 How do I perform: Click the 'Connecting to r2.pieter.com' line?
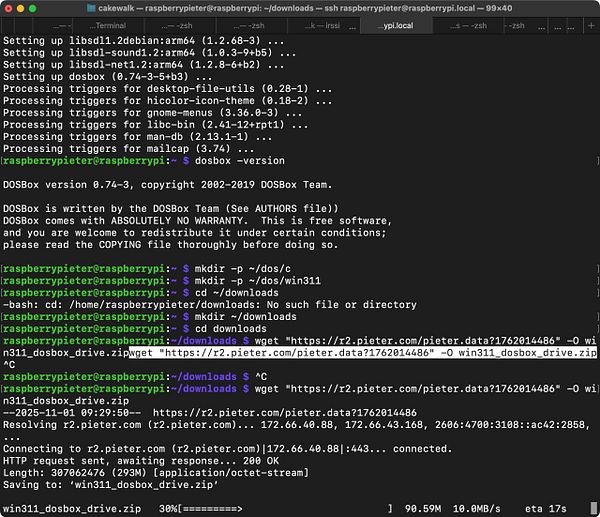click(227, 449)
